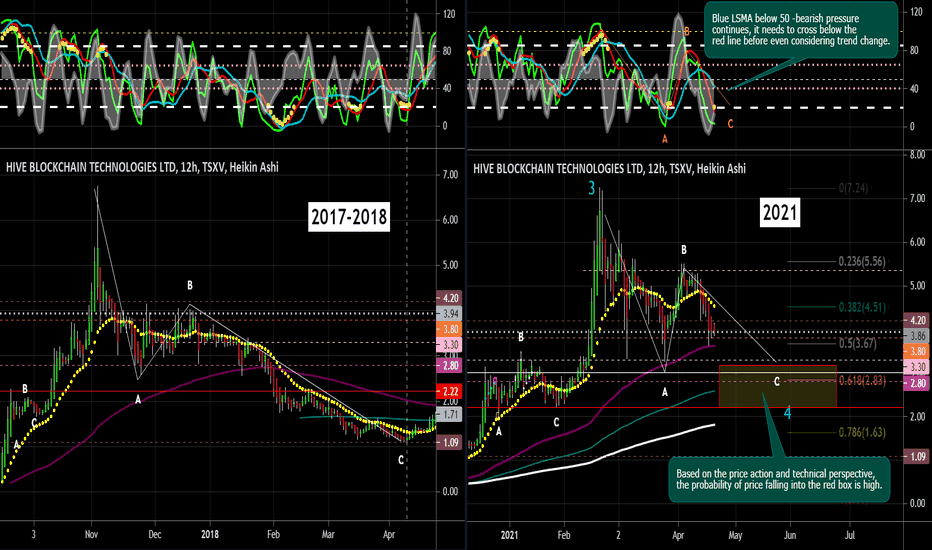Click the Jun date on the time axis
932x550 pixels.
point(790,535)
